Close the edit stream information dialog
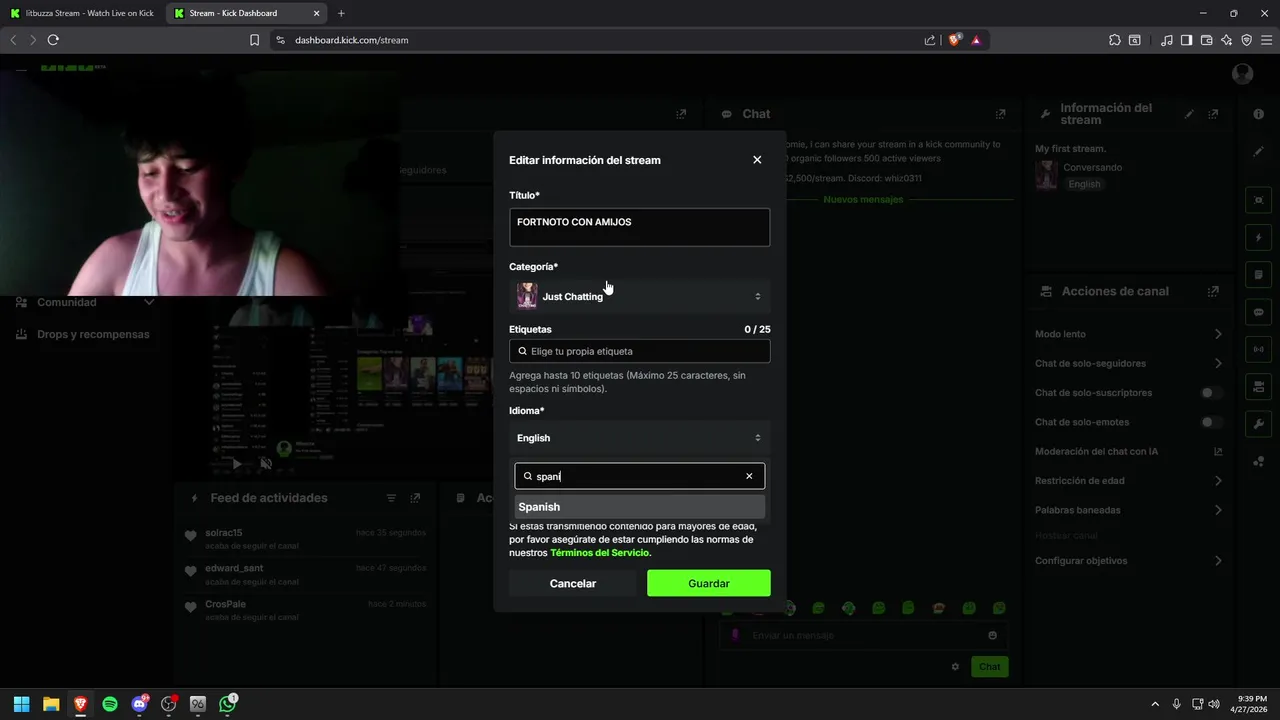This screenshot has width=1280, height=720. 757,160
